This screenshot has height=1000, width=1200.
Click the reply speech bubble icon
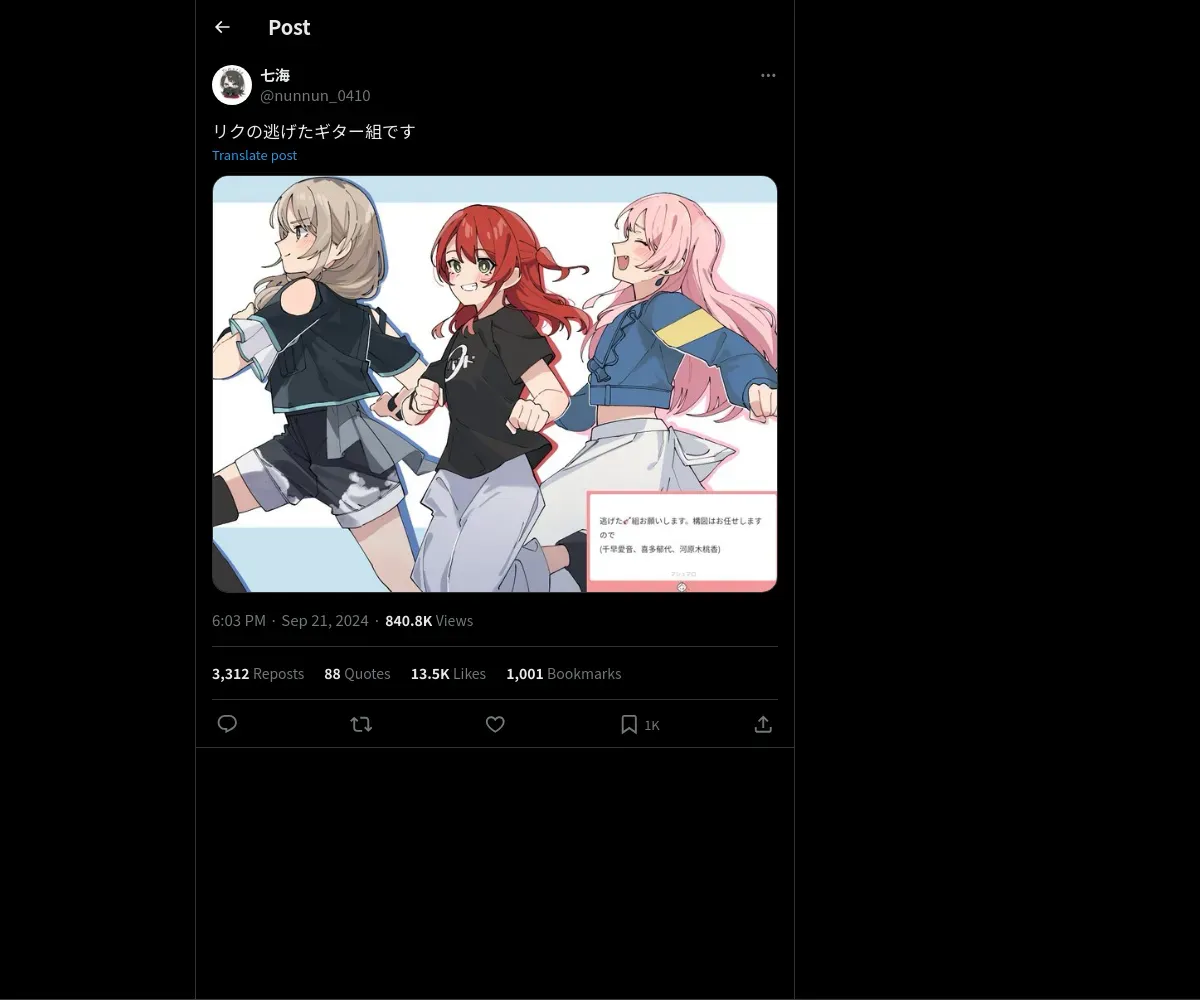227,724
